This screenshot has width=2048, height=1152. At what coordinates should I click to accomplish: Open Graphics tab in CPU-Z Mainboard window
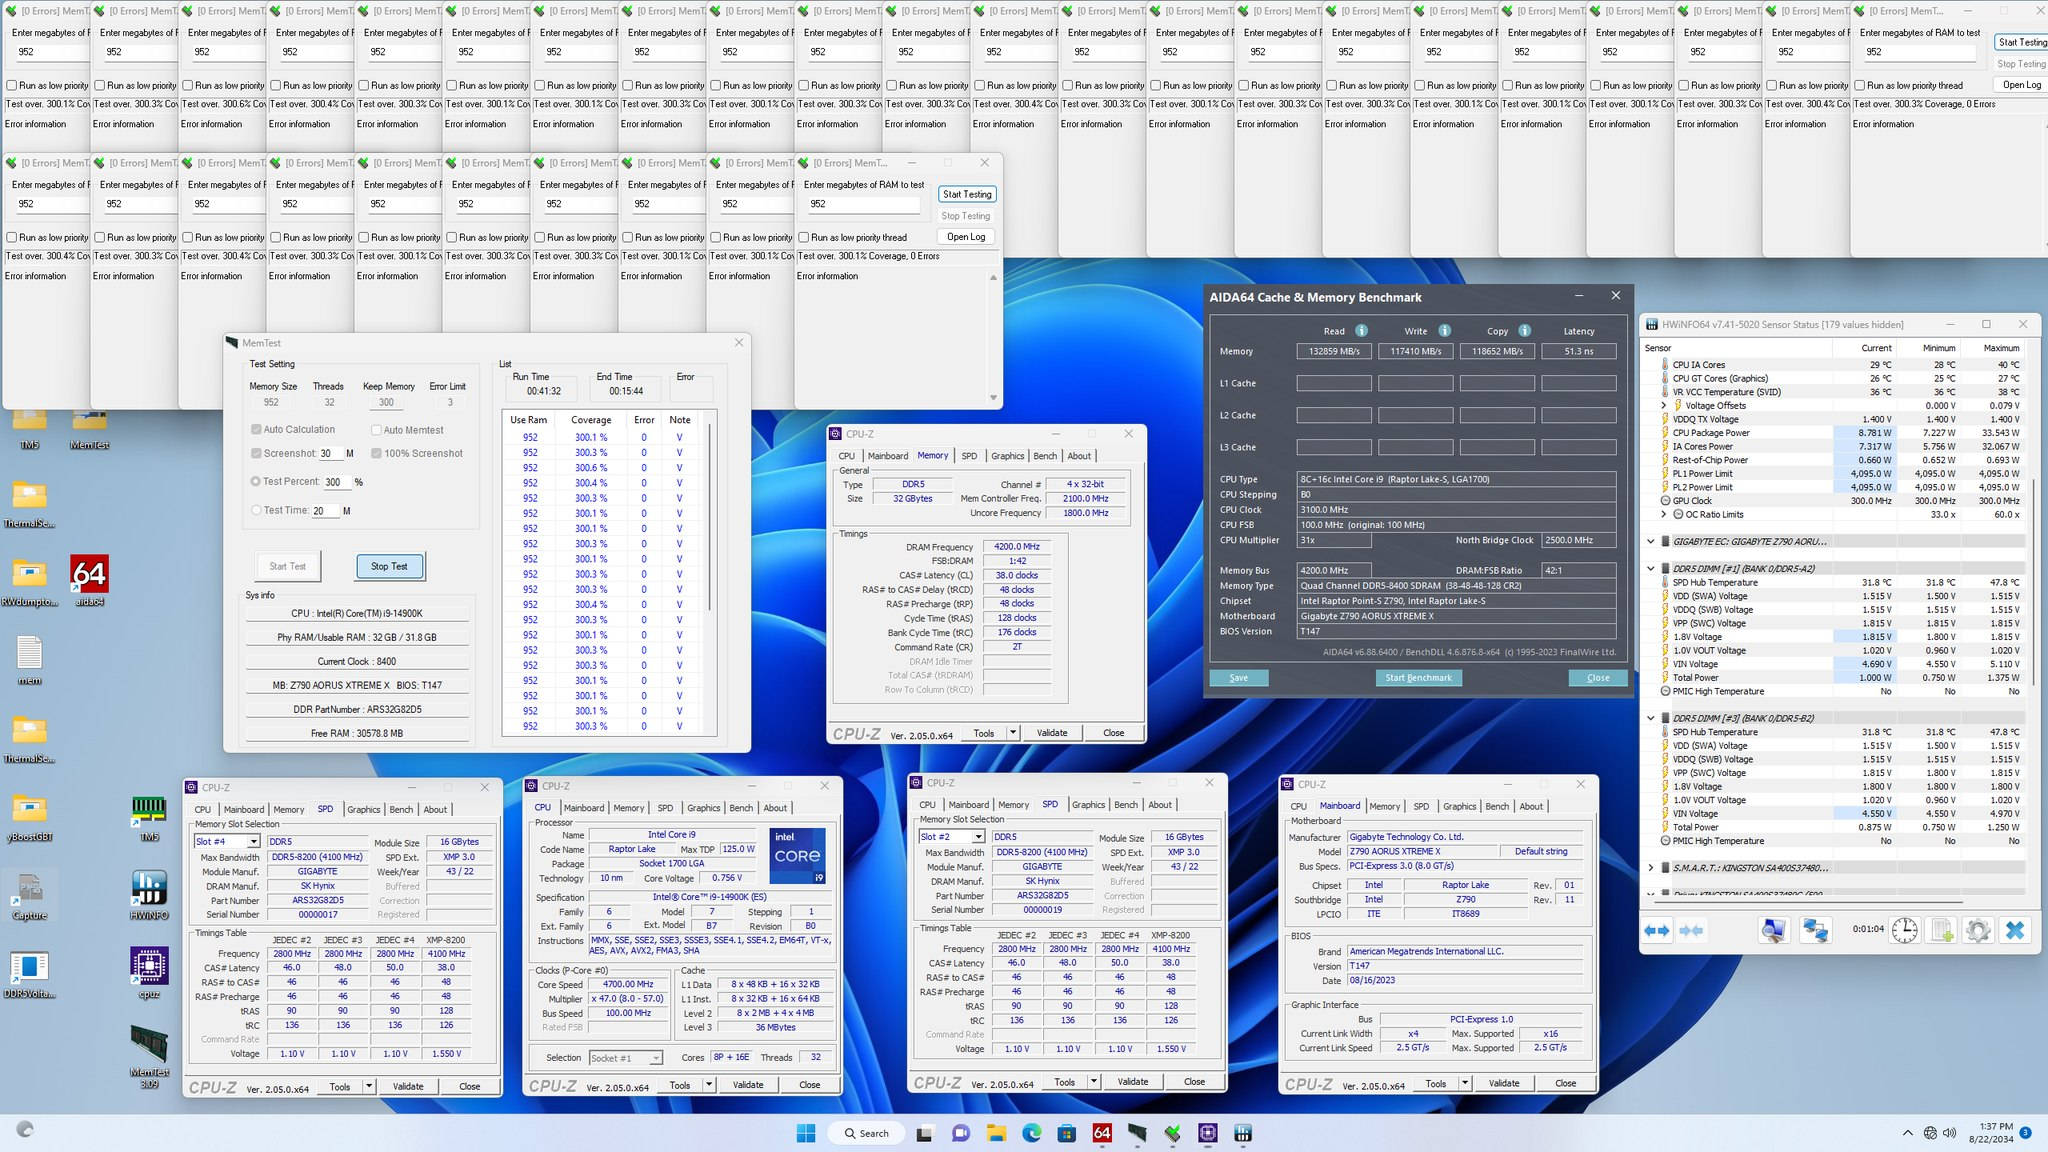[1459, 806]
